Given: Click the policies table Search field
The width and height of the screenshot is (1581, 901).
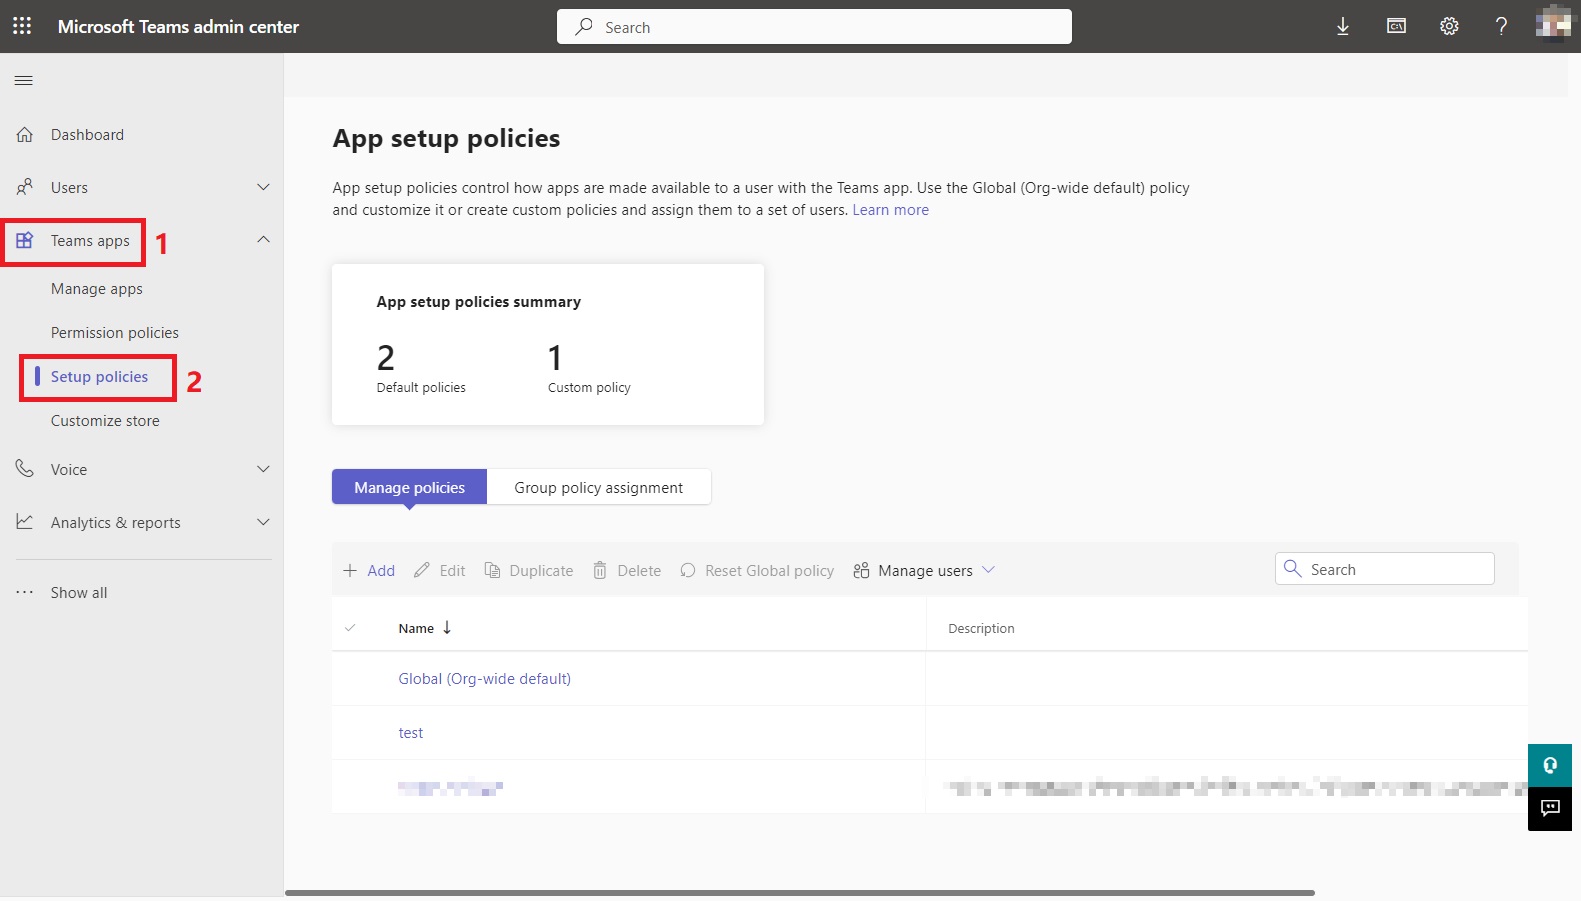Looking at the screenshot, I should point(1385,569).
